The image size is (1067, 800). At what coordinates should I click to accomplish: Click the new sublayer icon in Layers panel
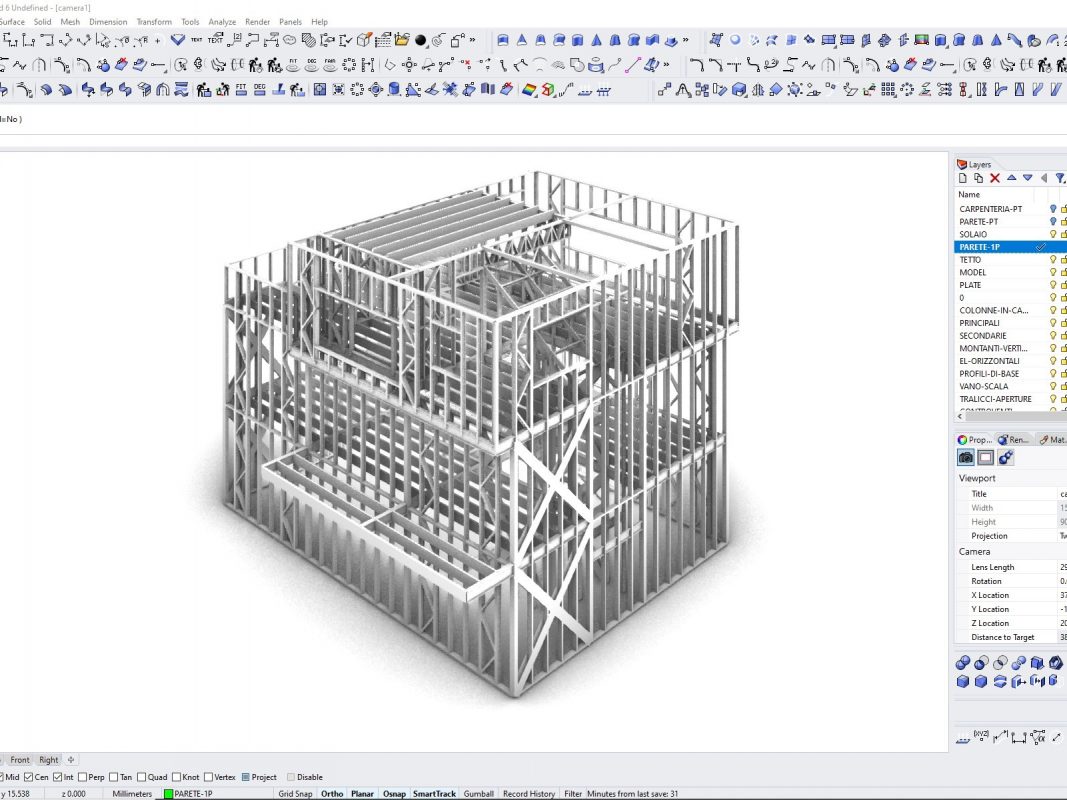[979, 178]
